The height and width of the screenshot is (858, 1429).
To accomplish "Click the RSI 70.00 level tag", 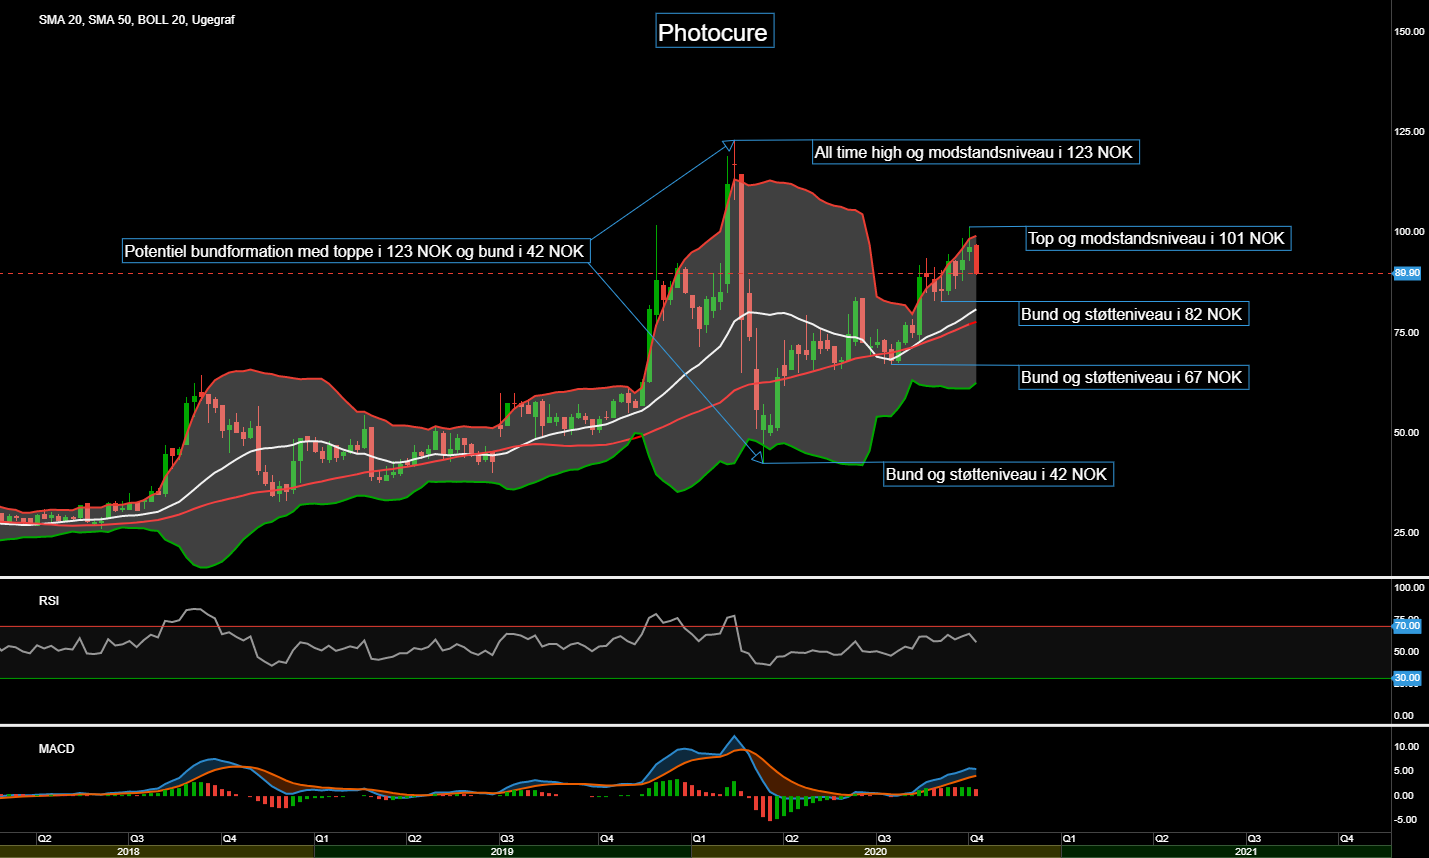I will pyautogui.click(x=1407, y=625).
